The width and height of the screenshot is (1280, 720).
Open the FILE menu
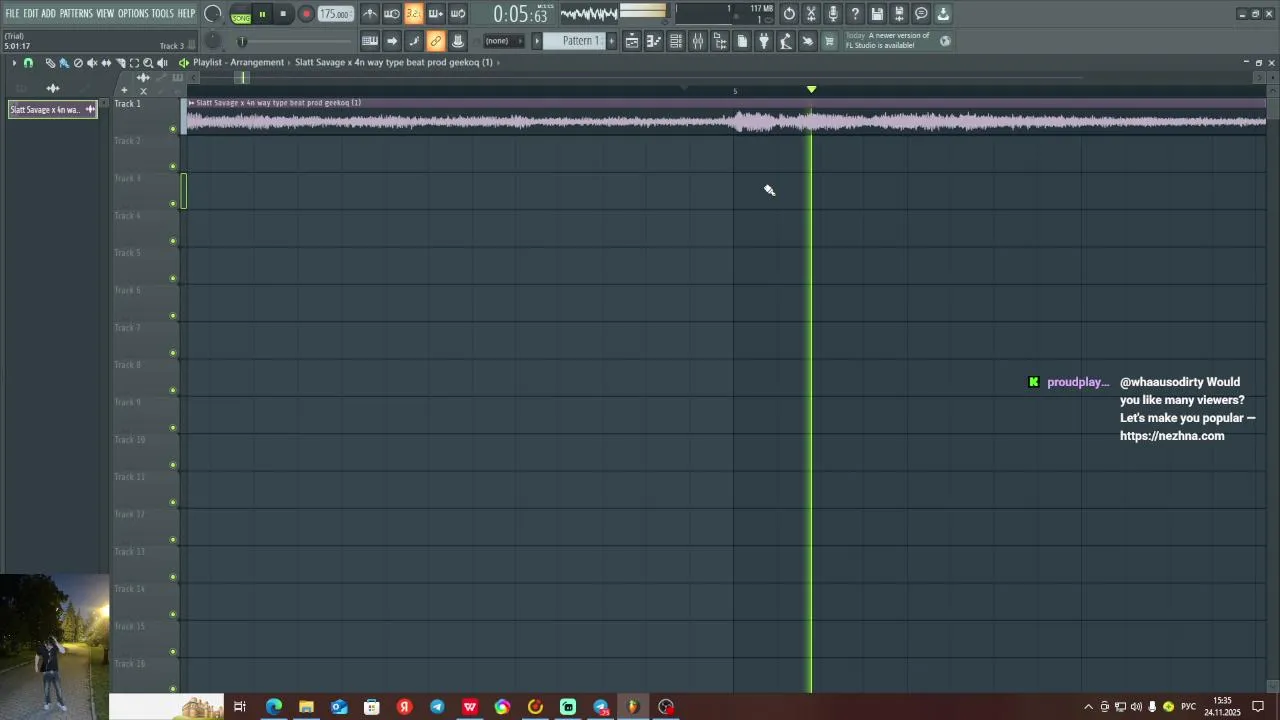pos(13,13)
